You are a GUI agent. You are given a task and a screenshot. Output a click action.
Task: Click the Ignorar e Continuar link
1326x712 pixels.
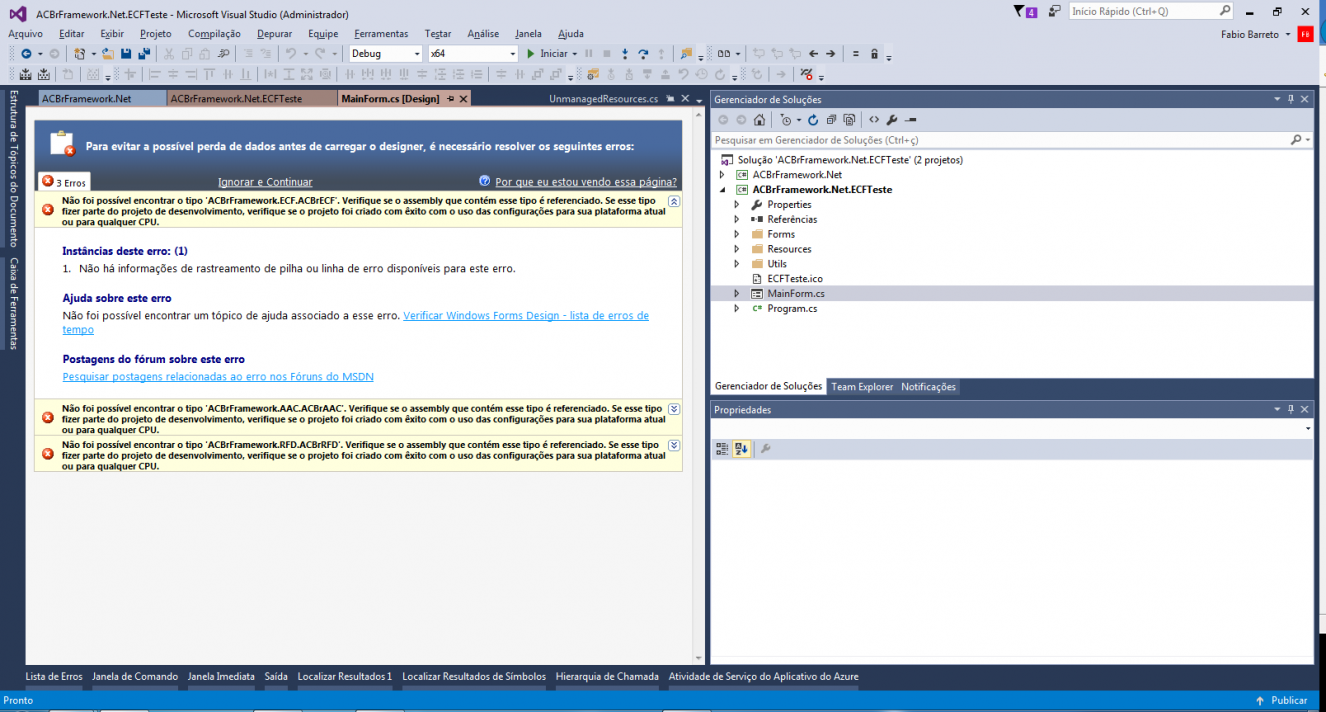pyautogui.click(x=265, y=182)
